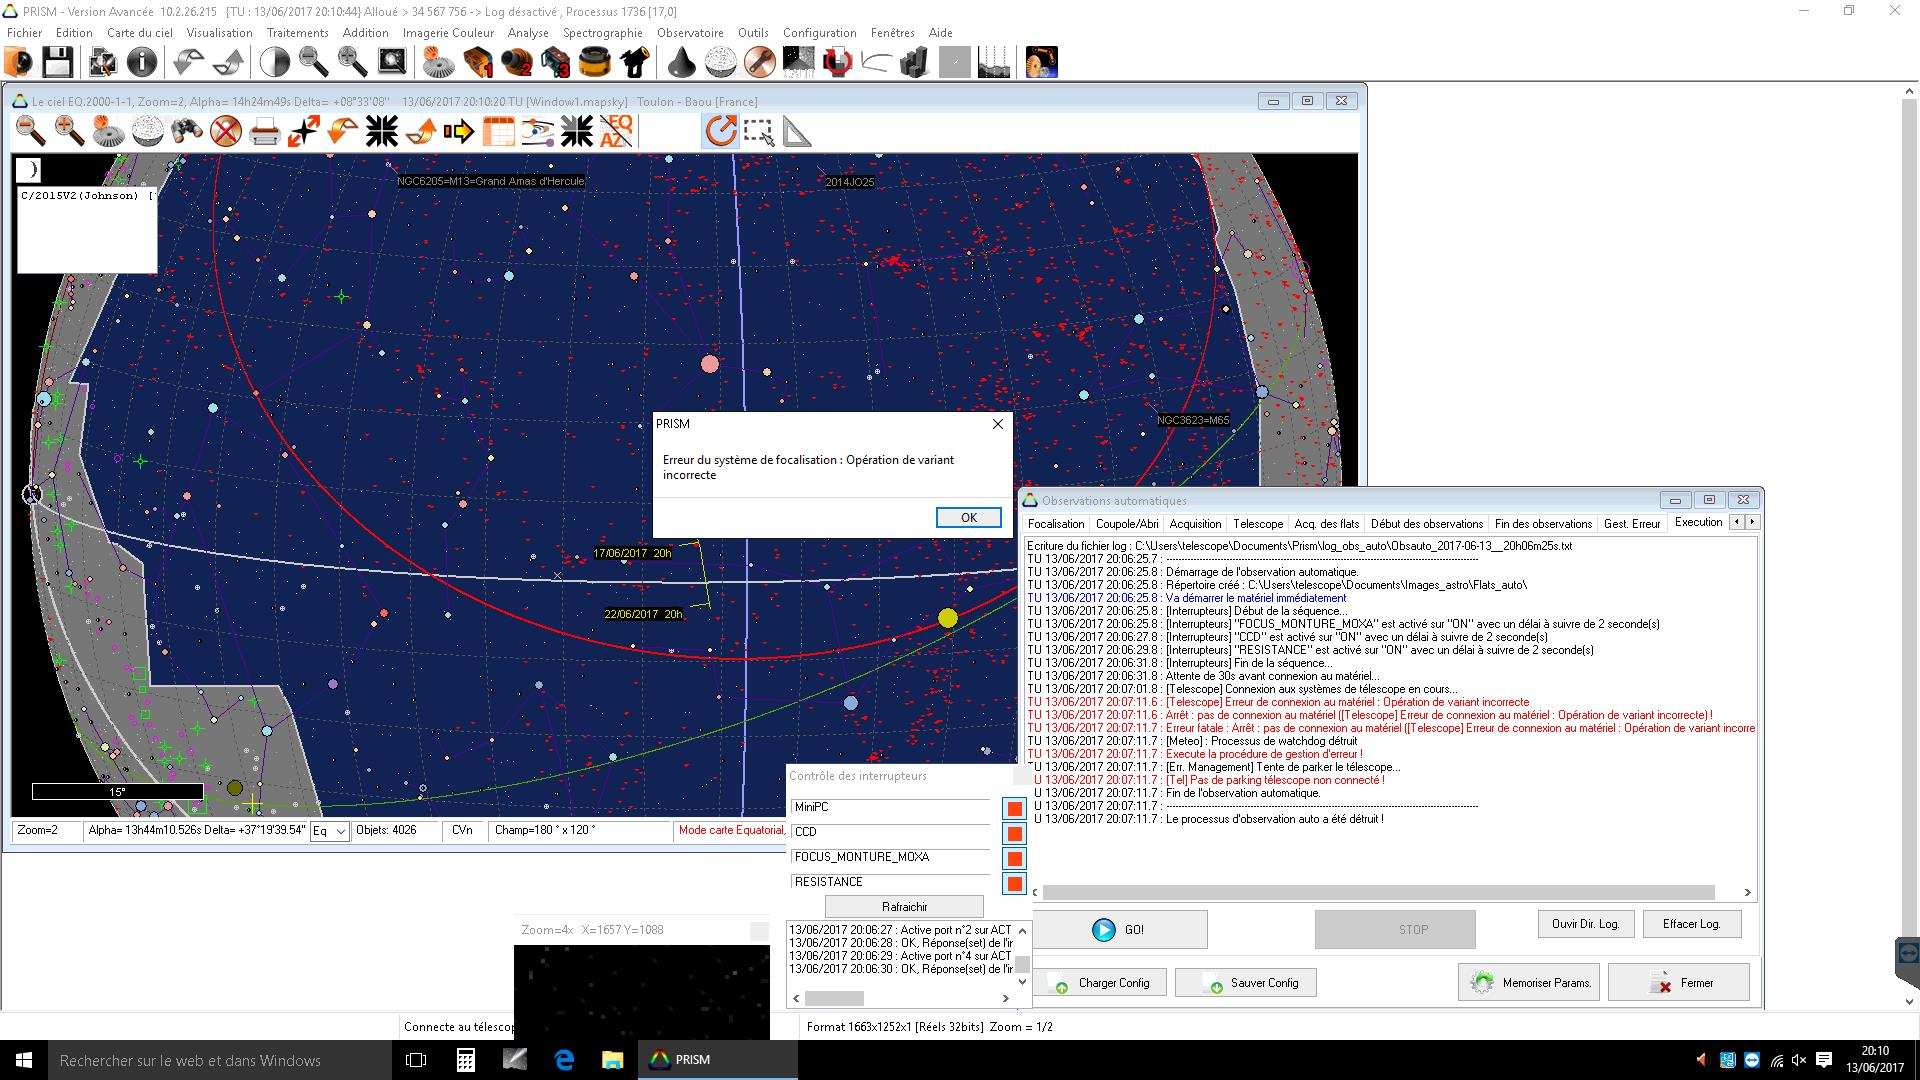Click the dashed rectangle selection tool
The width and height of the screenshot is (1920, 1080).
click(x=758, y=131)
